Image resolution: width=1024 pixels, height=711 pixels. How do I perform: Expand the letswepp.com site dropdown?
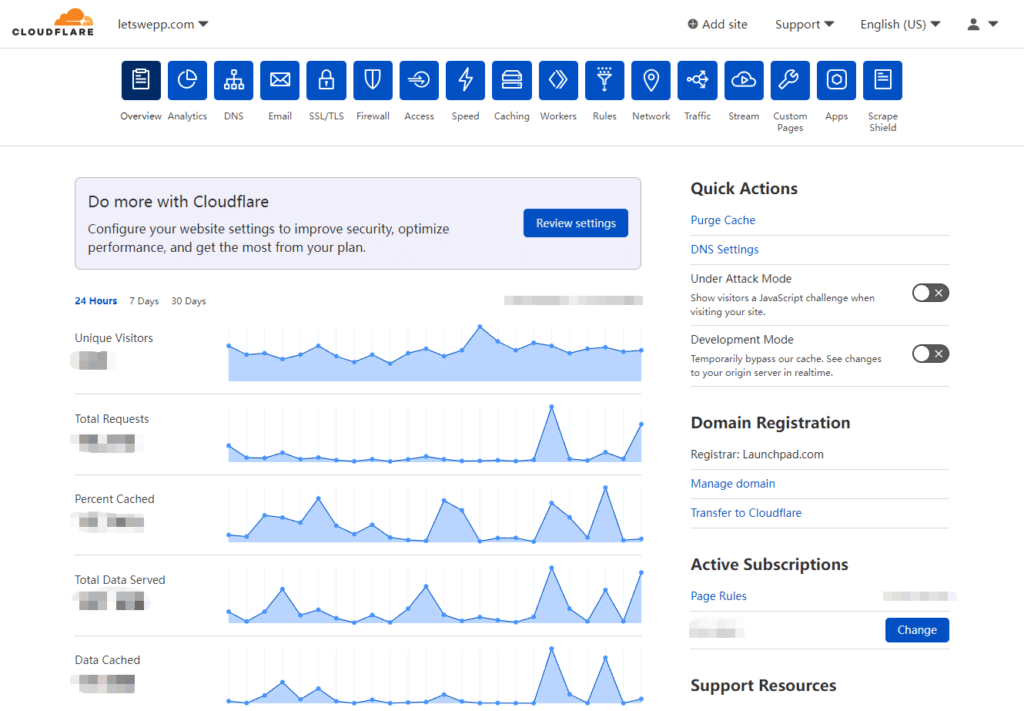click(x=162, y=24)
